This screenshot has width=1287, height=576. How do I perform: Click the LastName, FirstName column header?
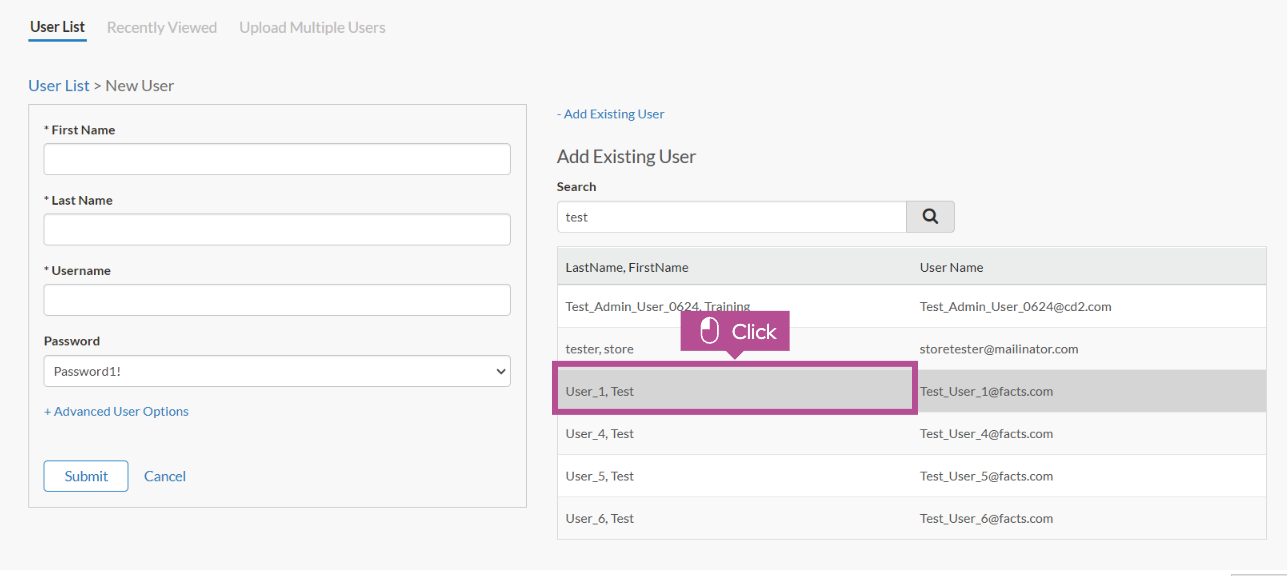coord(627,267)
